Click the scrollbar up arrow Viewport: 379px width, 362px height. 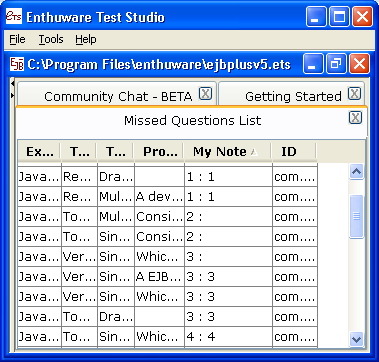(356, 172)
